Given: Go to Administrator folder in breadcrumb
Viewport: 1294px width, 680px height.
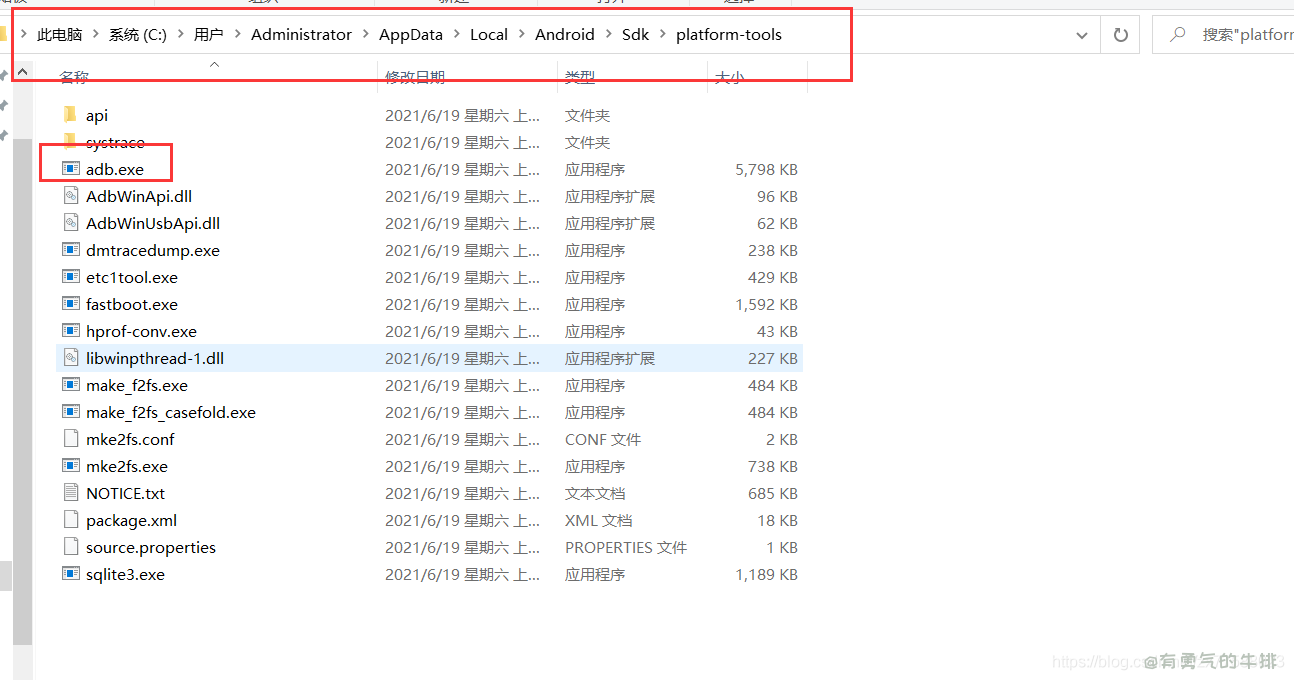Looking at the screenshot, I should [301, 35].
